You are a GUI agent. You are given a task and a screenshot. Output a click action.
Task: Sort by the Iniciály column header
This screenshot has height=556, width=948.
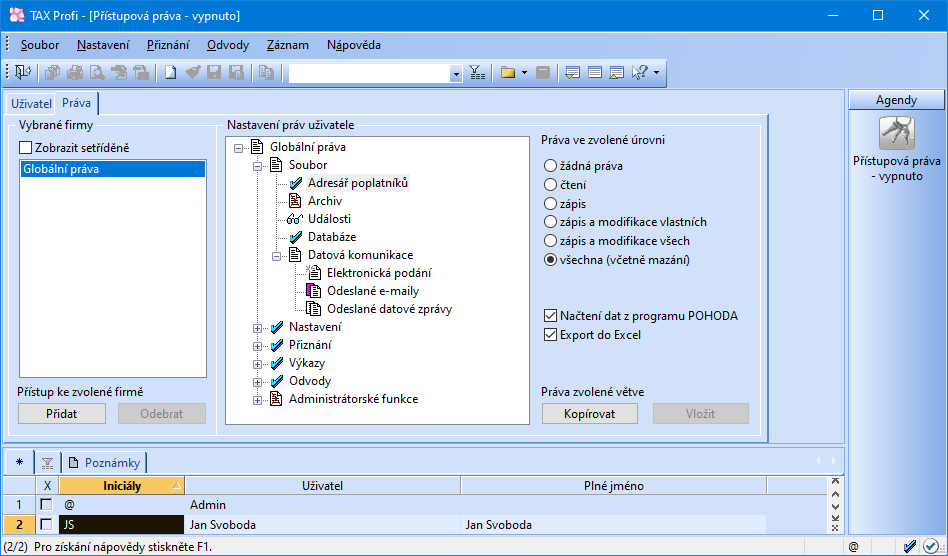pos(122,485)
